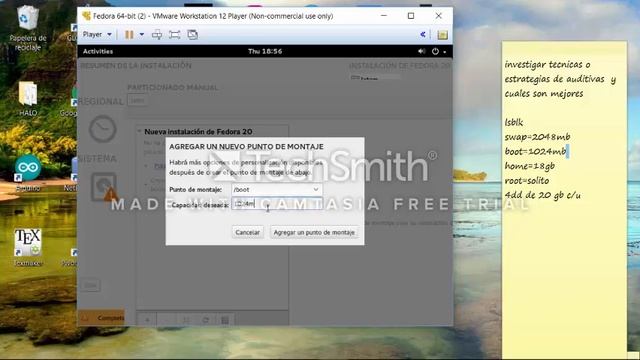This screenshot has width=640, height=360.
Task: Open the Activities overview in Fedora
Action: [x=98, y=51]
